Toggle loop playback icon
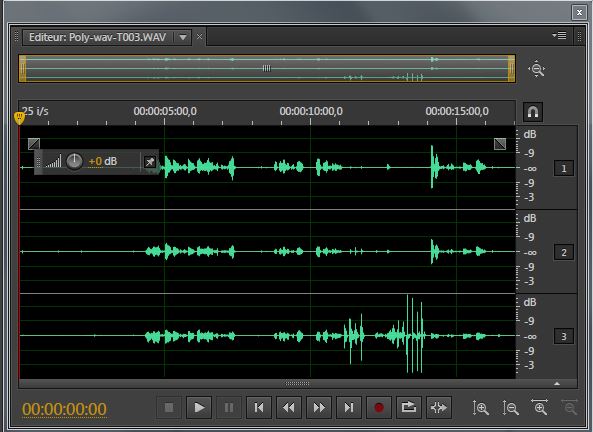Screen dimensions: 593x432 (408, 407)
